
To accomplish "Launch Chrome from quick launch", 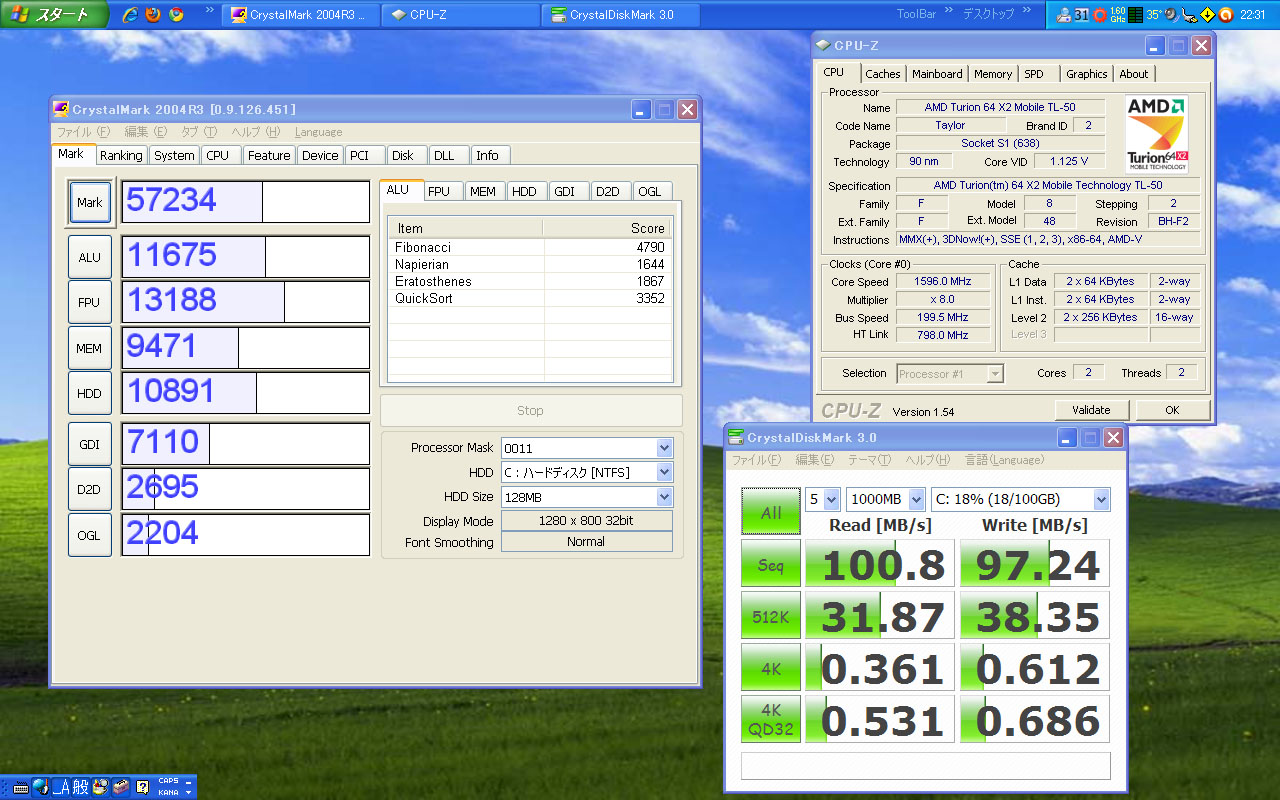I will coord(177,14).
